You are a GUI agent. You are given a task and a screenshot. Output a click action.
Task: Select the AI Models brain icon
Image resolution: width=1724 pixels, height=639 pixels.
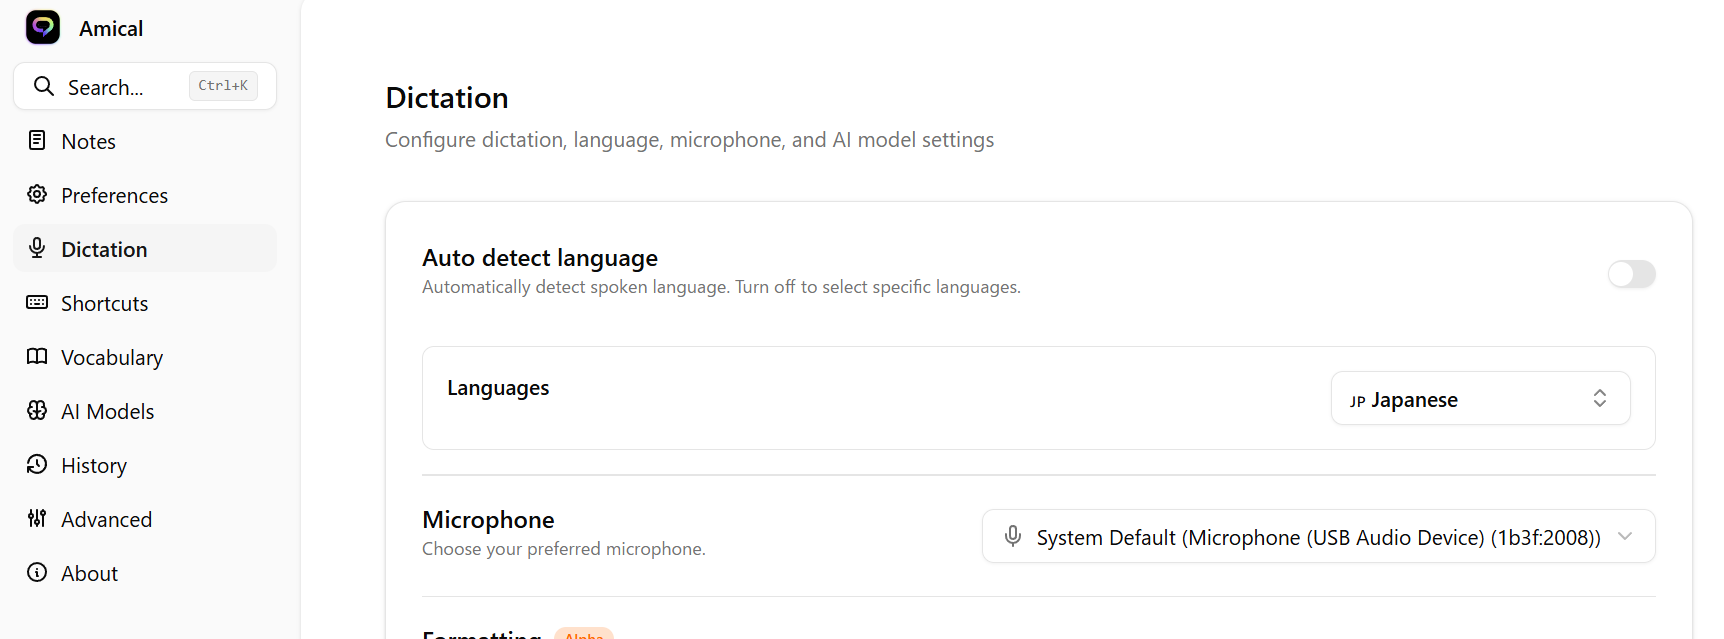coord(37,411)
